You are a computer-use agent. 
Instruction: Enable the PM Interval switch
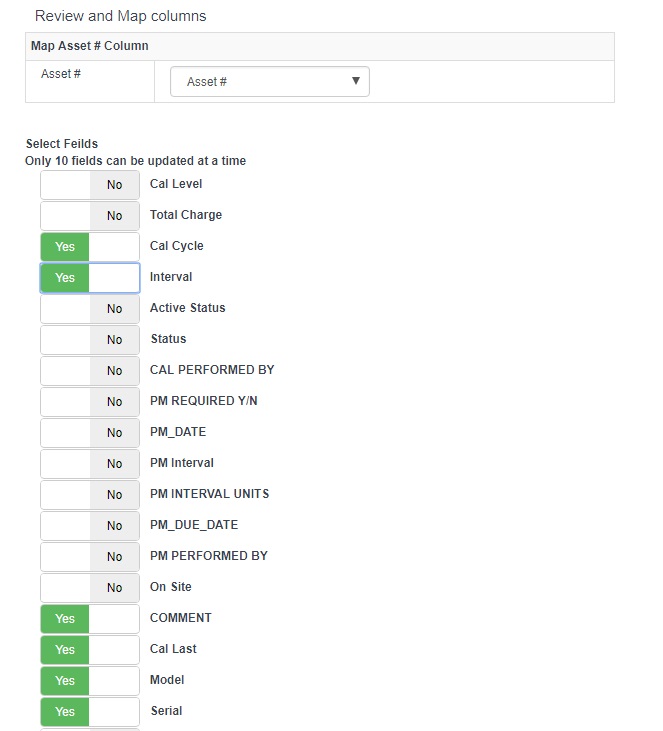(x=90, y=464)
